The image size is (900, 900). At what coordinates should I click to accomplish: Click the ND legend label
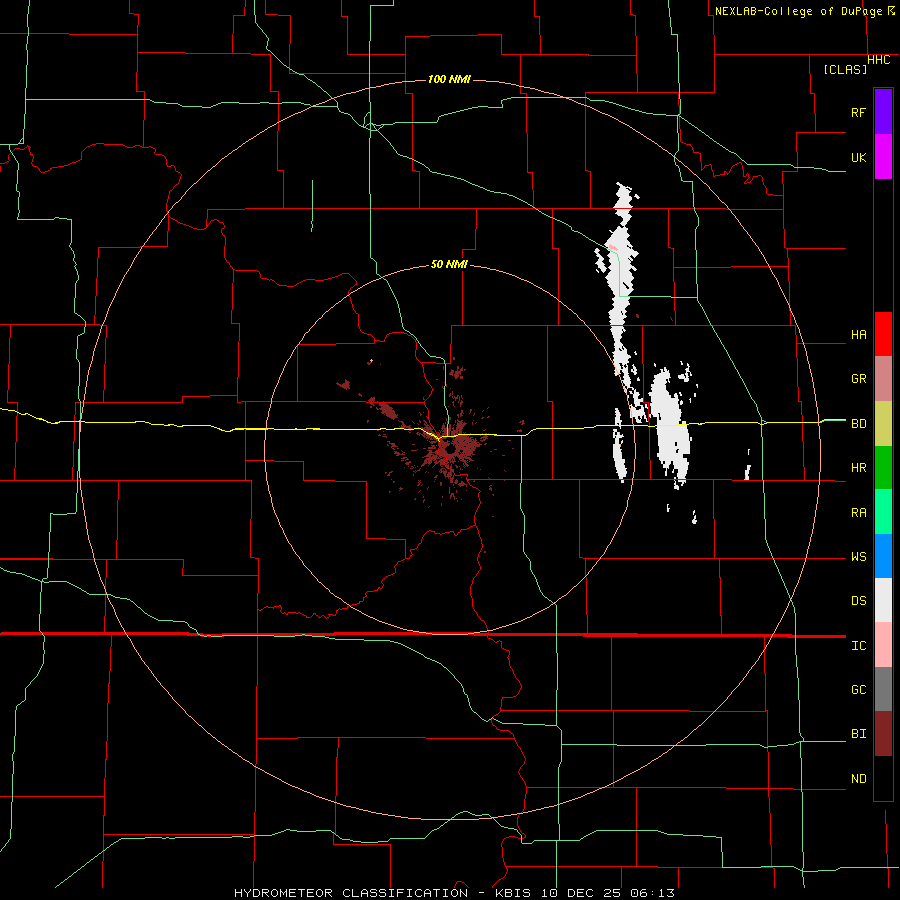point(858,779)
